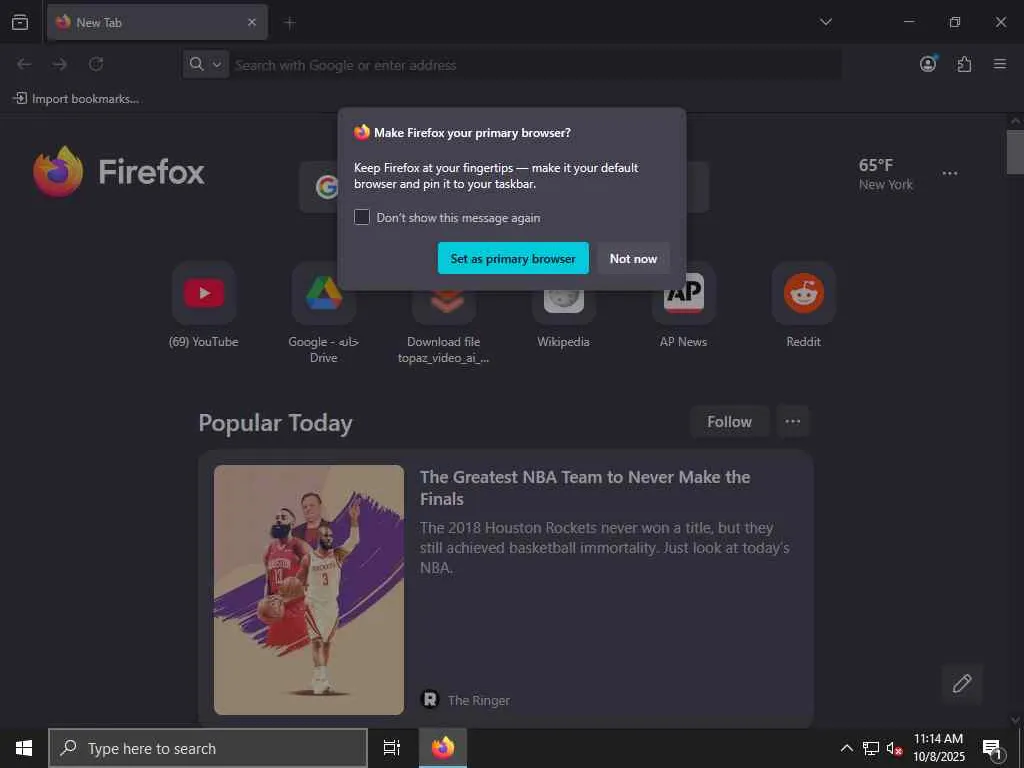The height and width of the screenshot is (768, 1024).
Task: Open Task View on the taskbar
Action: coord(392,748)
